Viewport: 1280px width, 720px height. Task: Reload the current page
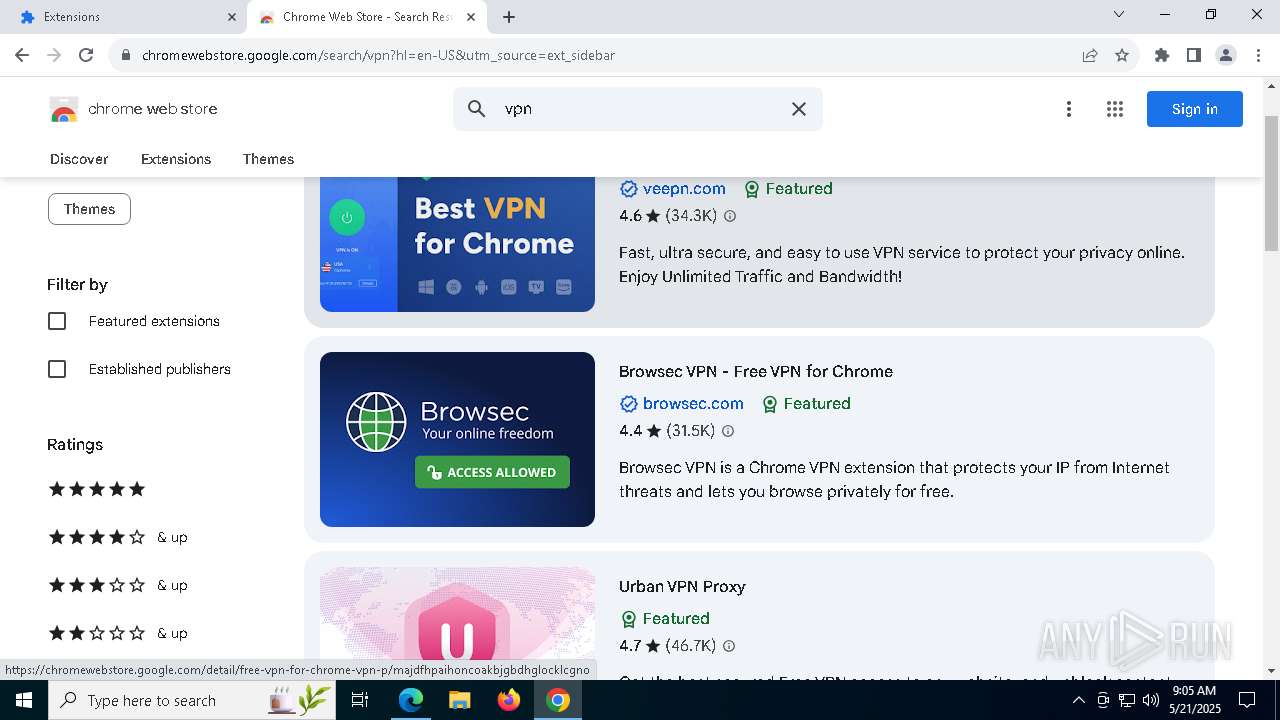point(86,55)
